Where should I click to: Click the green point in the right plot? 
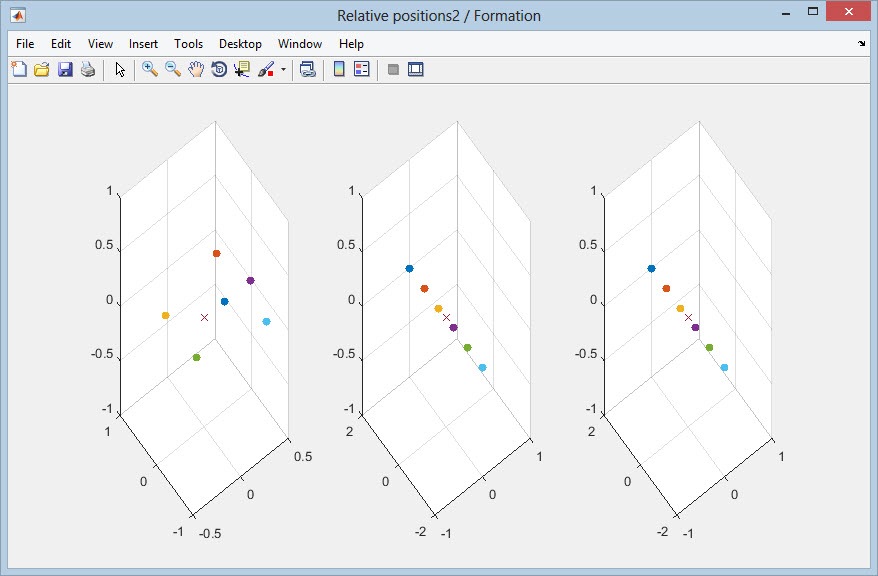pyautogui.click(x=709, y=348)
